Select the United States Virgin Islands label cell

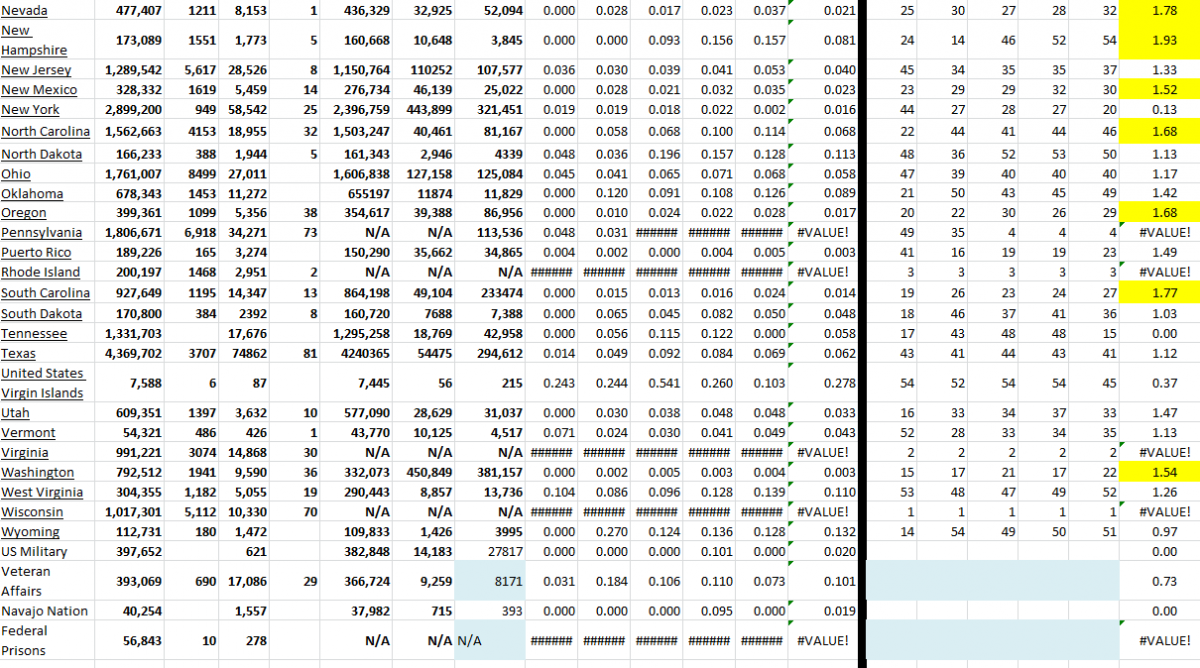[x=43, y=382]
